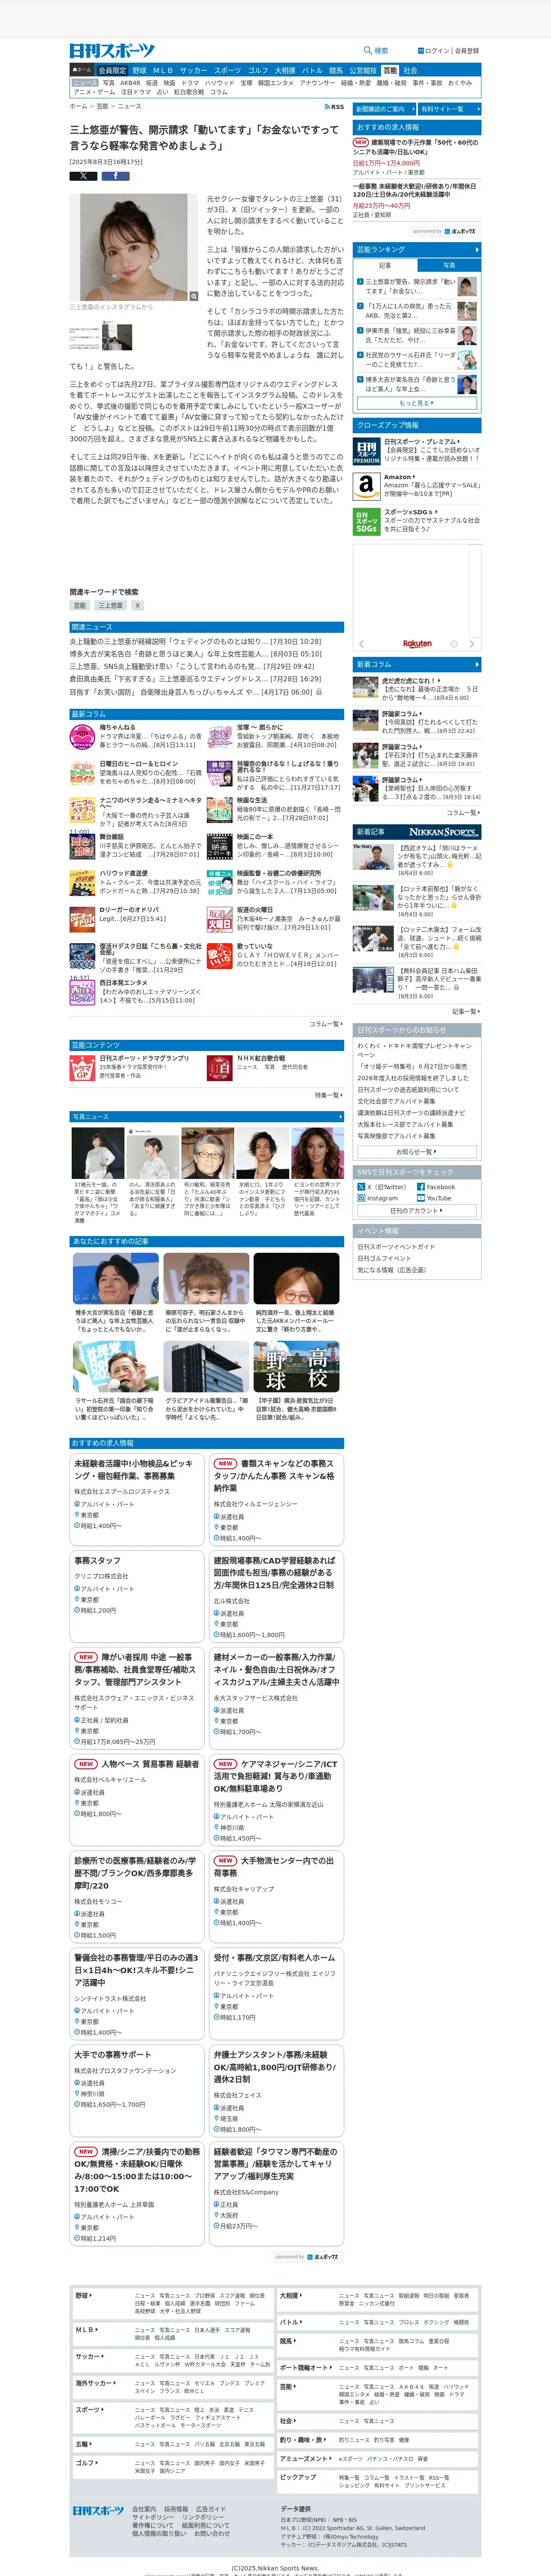The width and height of the screenshot is (551, 2576).
Task: Open the 会員限定 navigation tab
Action: tap(112, 71)
